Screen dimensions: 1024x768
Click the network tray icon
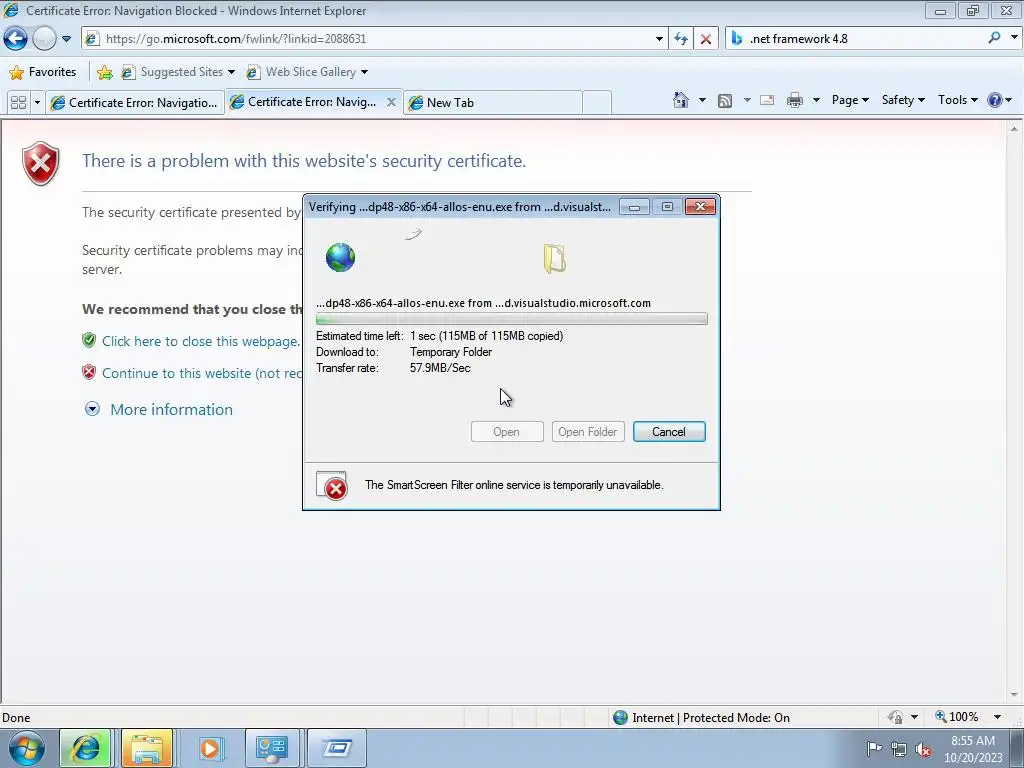[x=899, y=749]
